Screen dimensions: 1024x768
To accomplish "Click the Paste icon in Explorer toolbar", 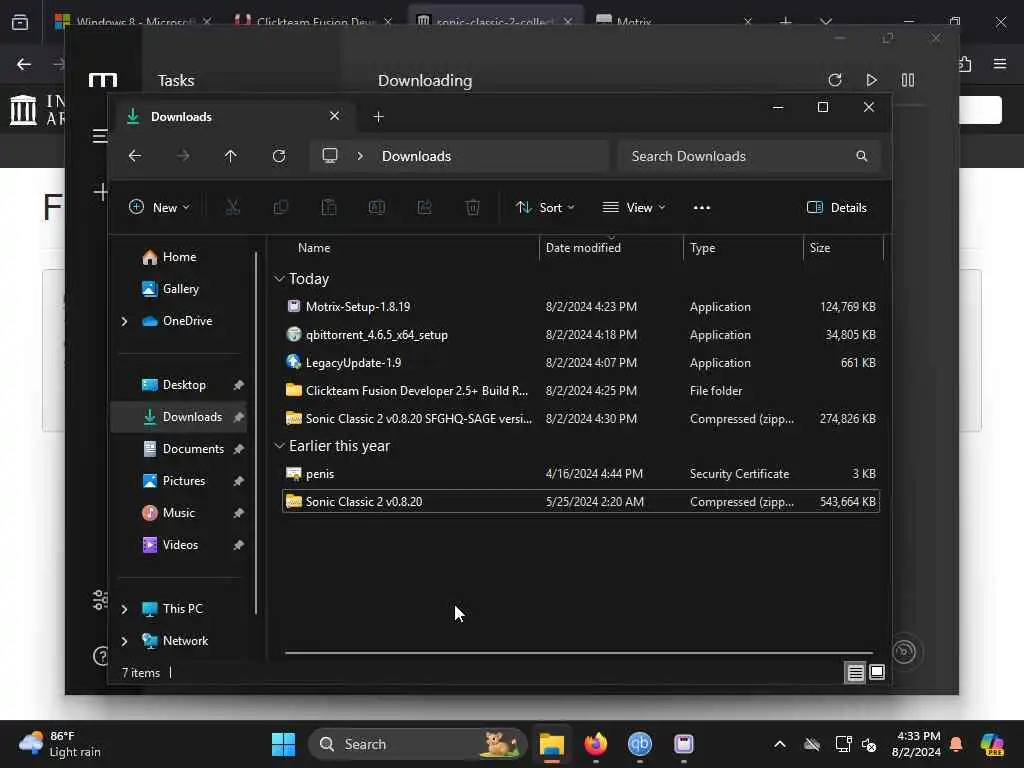I will click(328, 208).
